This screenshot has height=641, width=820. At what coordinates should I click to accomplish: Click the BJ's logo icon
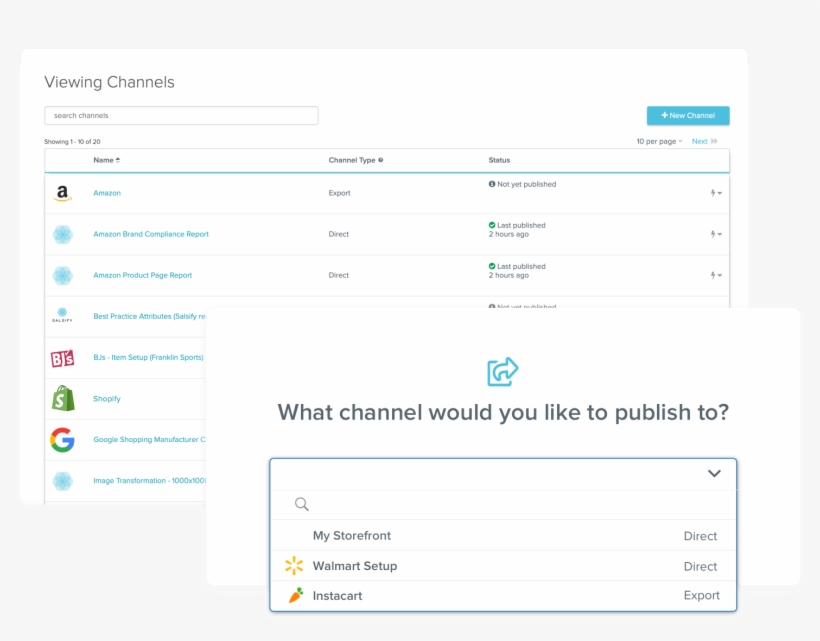[x=63, y=357]
